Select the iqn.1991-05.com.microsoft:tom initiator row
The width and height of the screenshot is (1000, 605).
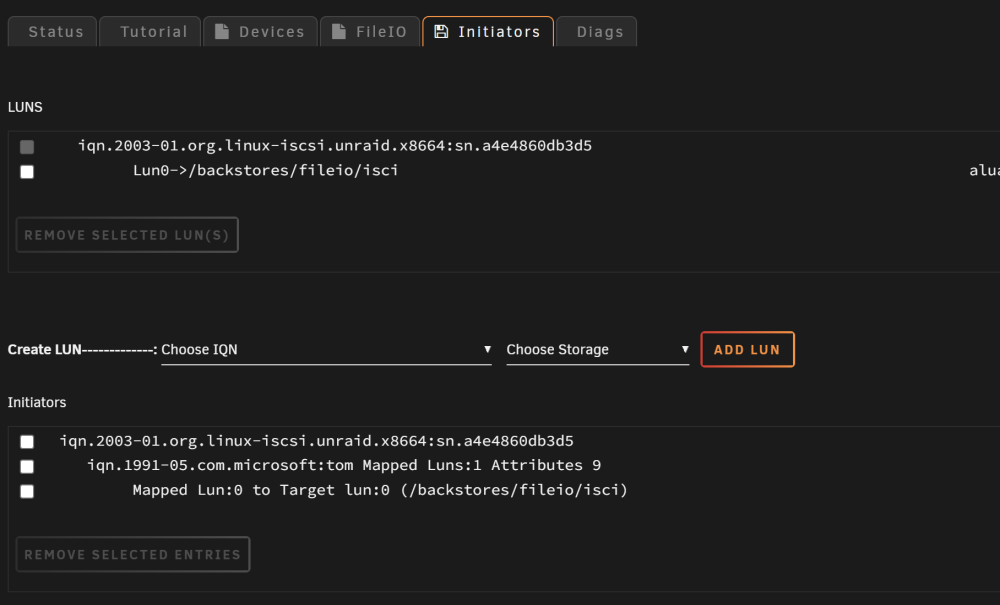pyautogui.click(x=344, y=465)
